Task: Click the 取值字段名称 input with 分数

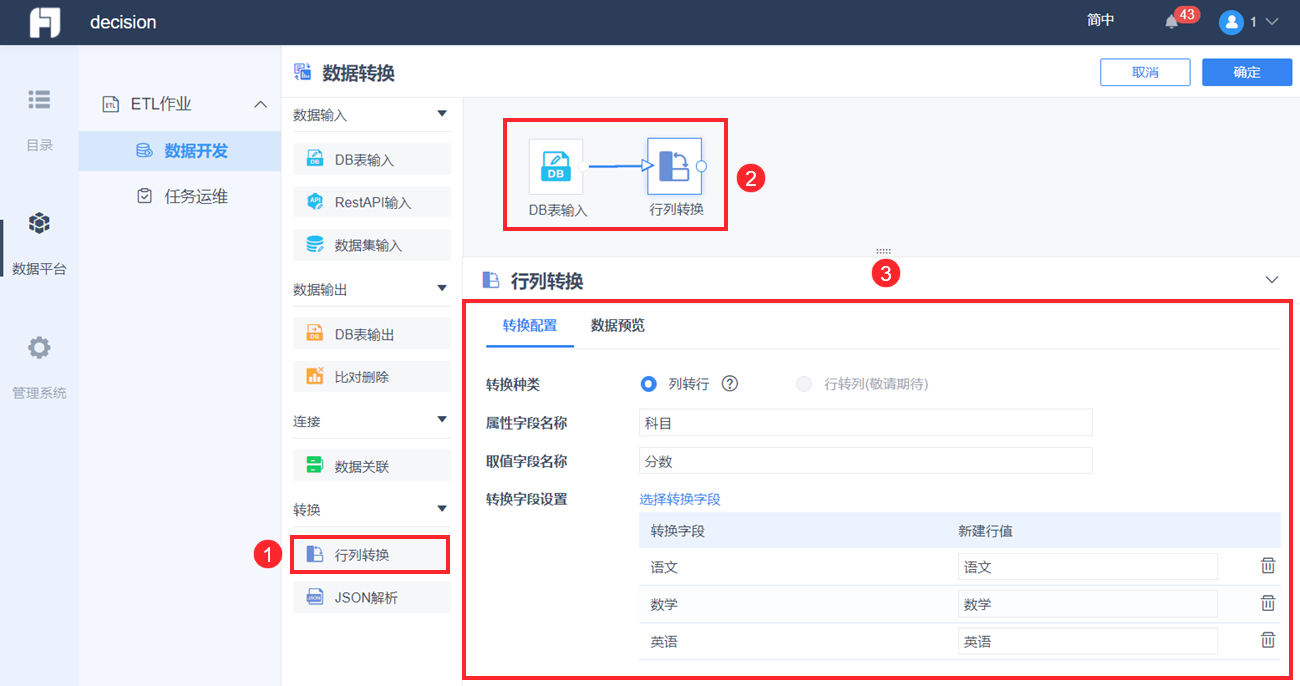Action: (x=866, y=460)
